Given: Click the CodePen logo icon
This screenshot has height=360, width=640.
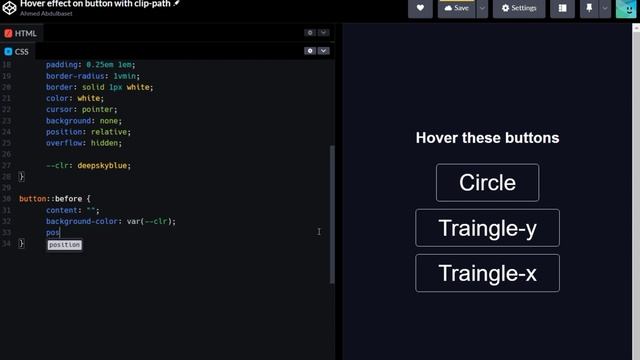Looking at the screenshot, I should [9, 7].
